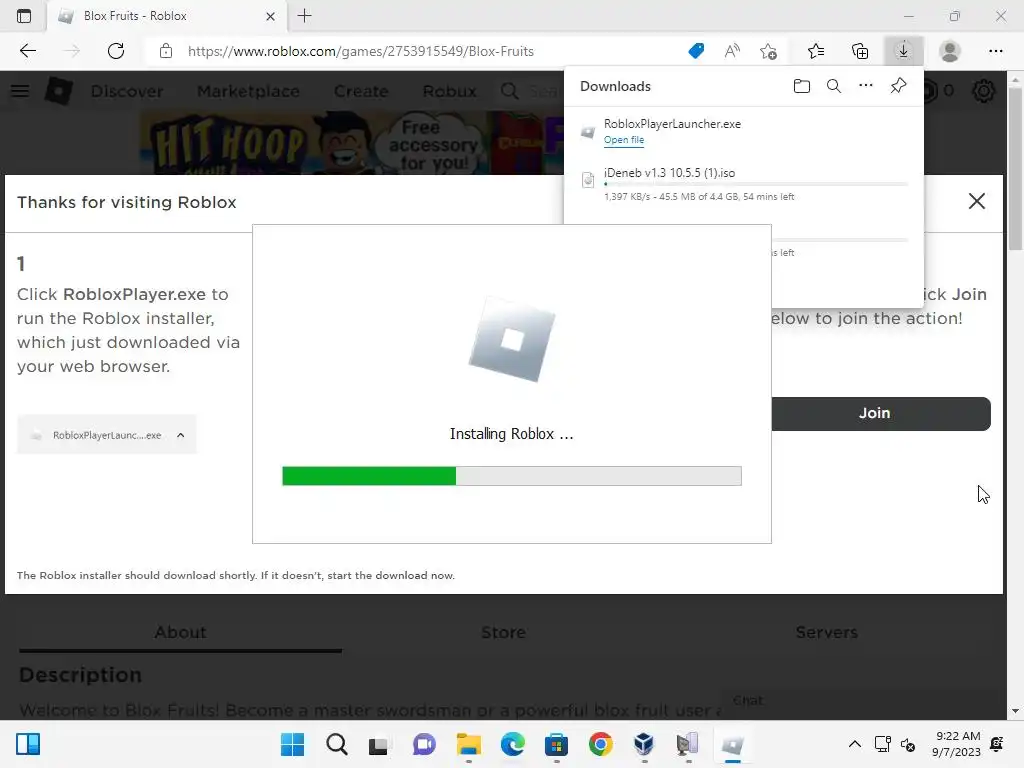
Task: Toggle Read aloud icon in address bar
Action: point(732,51)
